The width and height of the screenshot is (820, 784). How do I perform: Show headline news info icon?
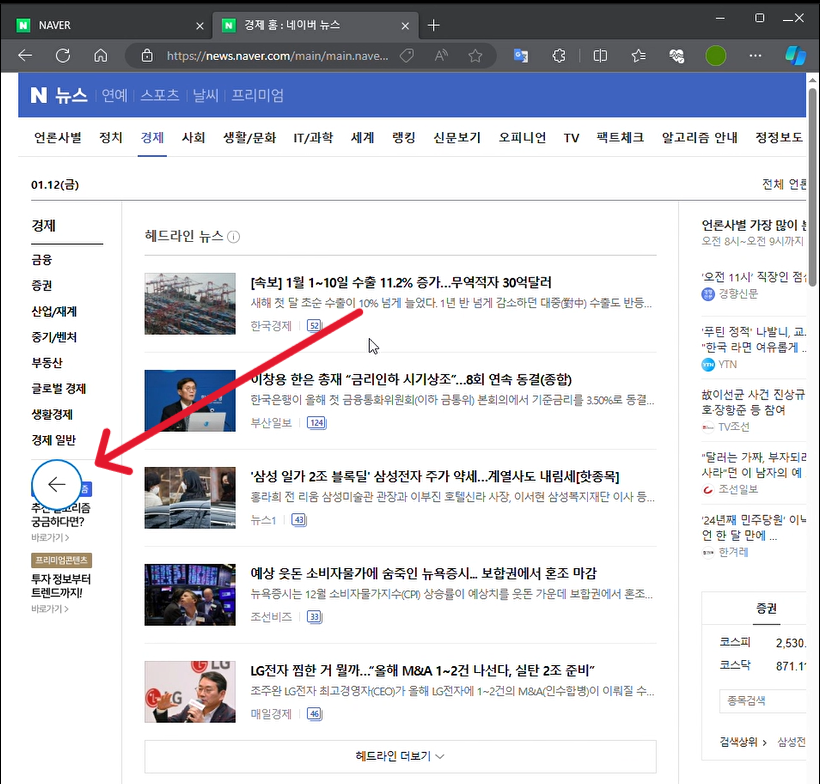(x=234, y=237)
